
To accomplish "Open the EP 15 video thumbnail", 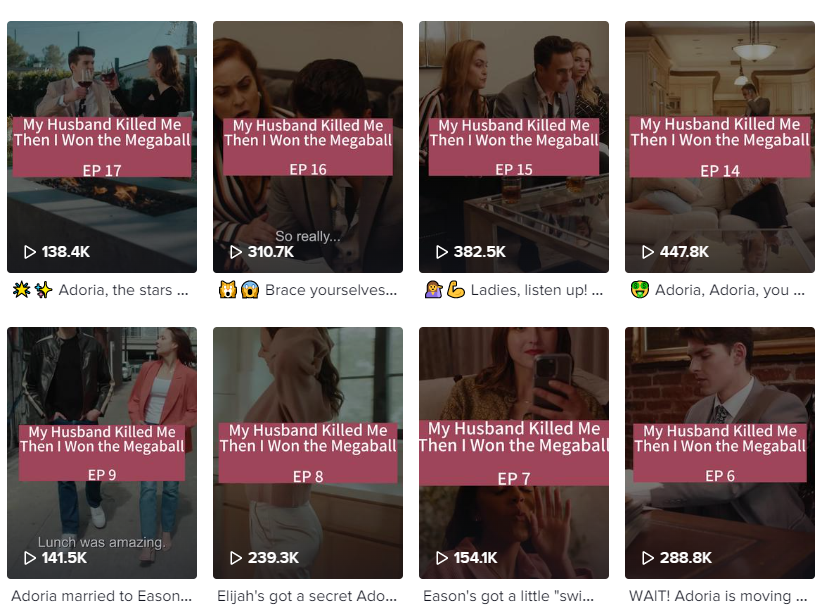I will 513,147.
